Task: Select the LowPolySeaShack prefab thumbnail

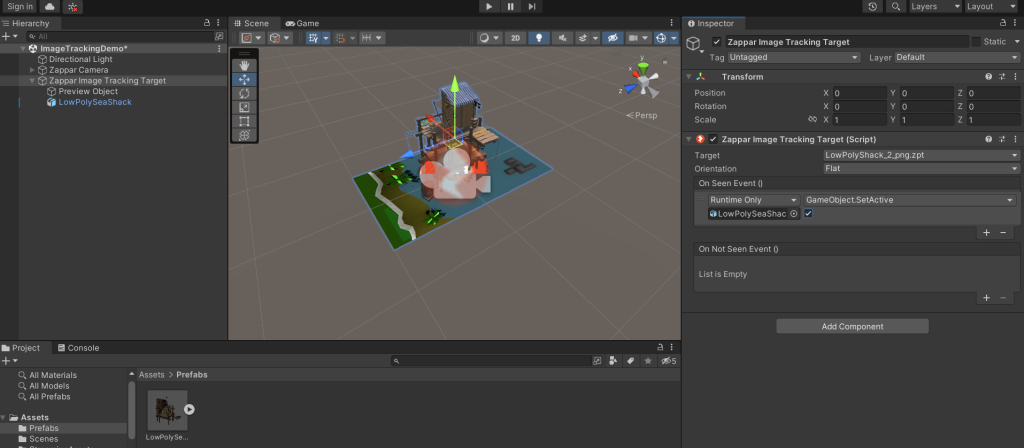Action: pos(167,410)
